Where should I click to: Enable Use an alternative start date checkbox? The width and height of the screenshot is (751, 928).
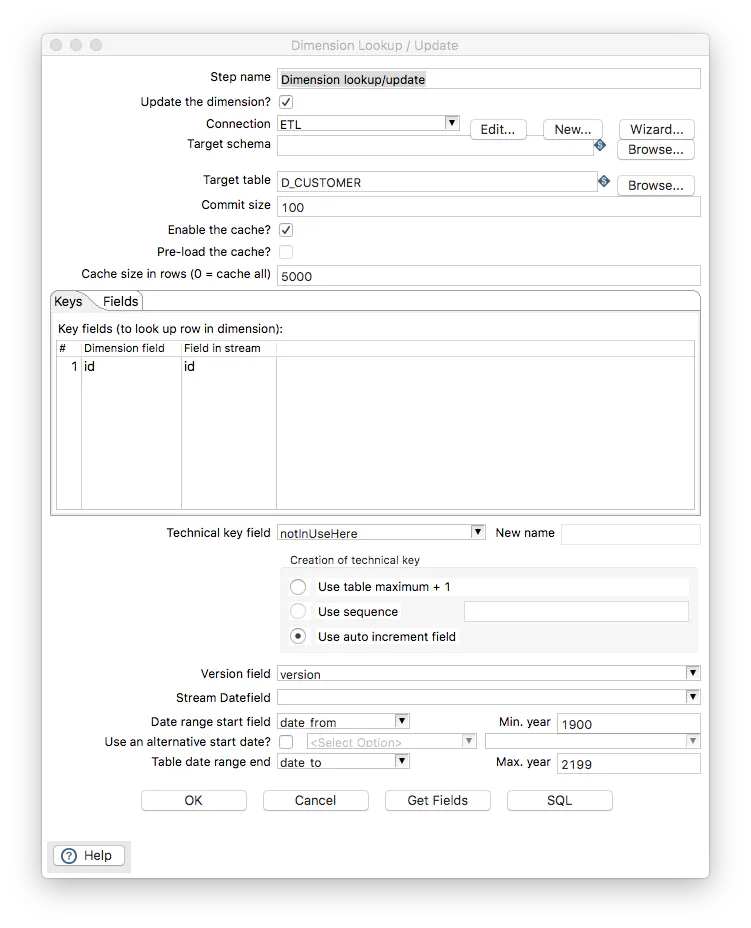[286, 742]
